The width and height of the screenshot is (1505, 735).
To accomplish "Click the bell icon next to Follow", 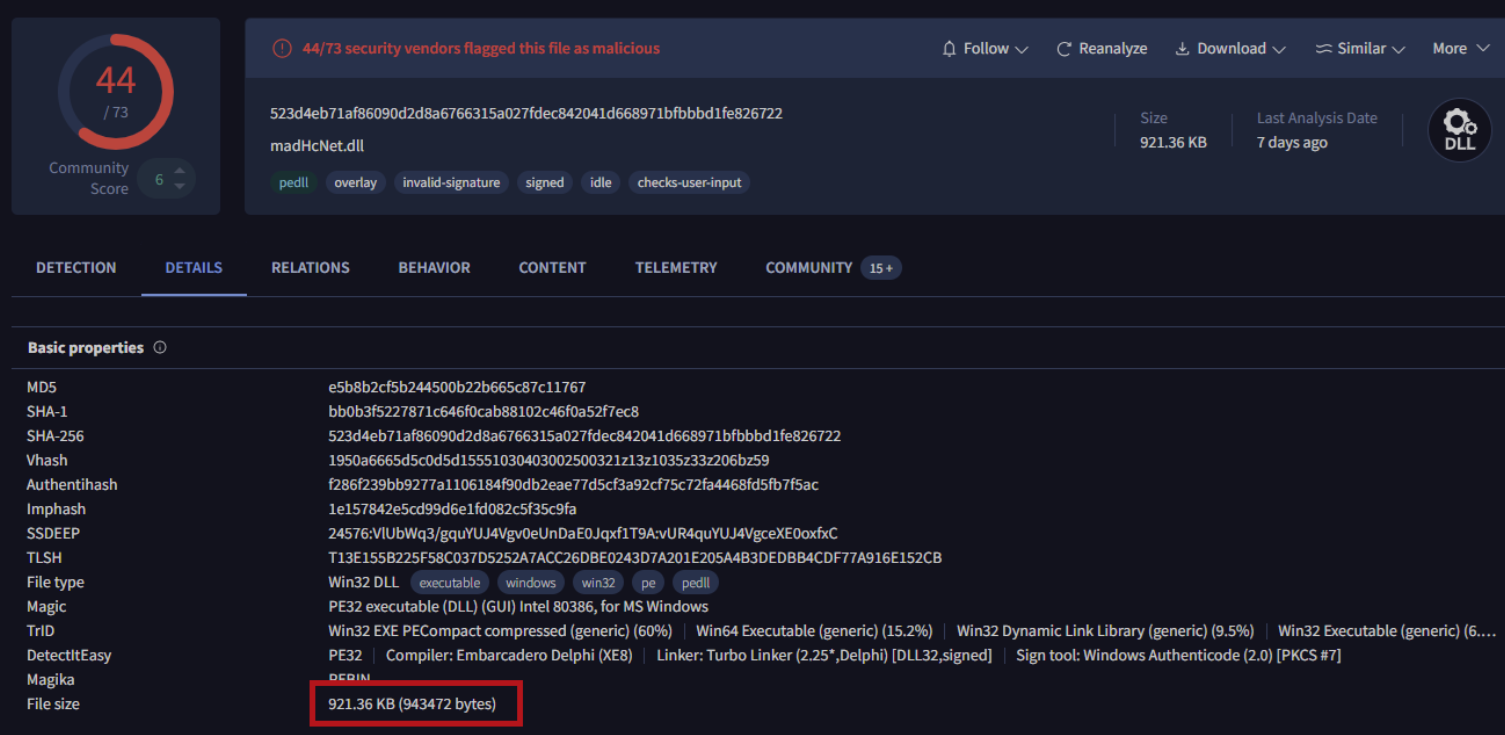I will click(x=949, y=49).
